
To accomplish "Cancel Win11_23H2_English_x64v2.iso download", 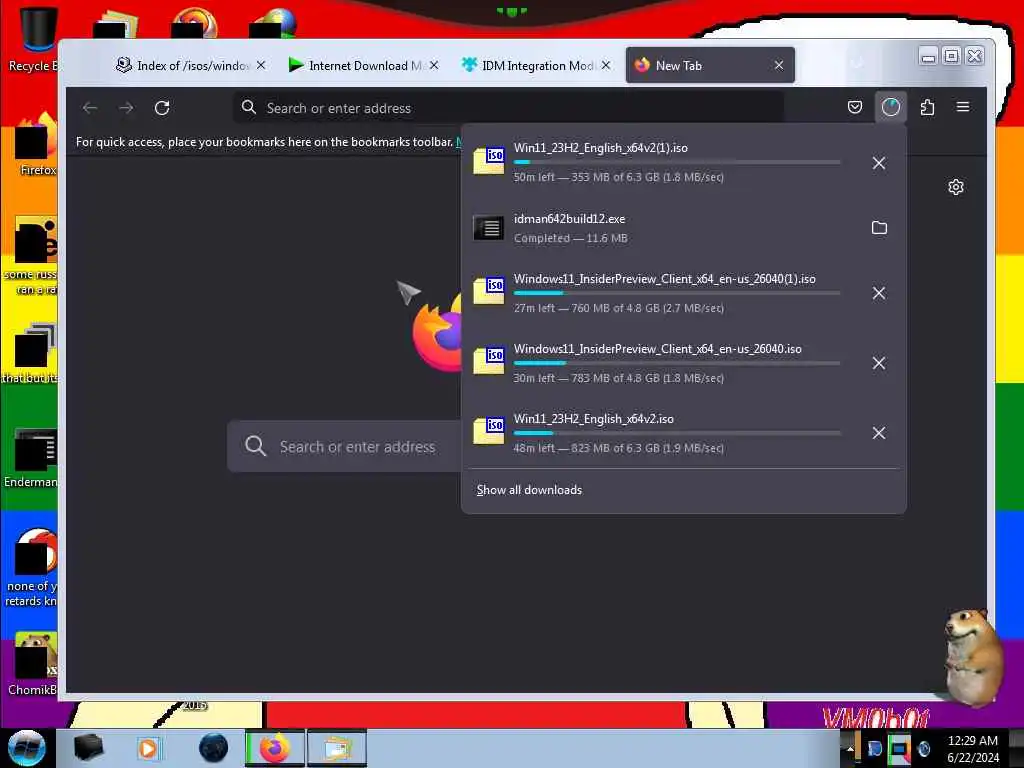I will (x=879, y=433).
